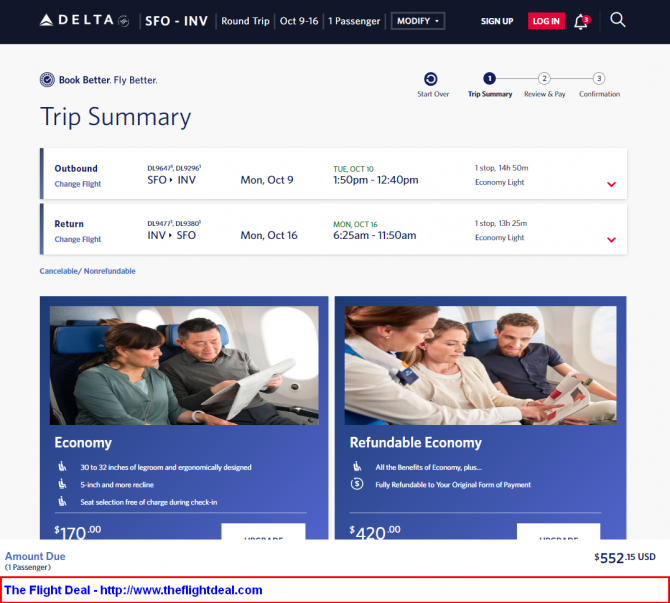
Task: Open search with the magnifier icon
Action: [617, 20]
